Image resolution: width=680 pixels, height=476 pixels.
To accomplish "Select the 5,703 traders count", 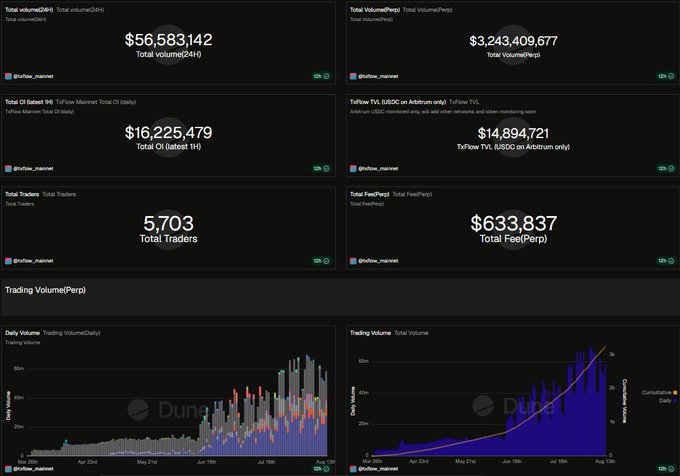I will coord(169,224).
